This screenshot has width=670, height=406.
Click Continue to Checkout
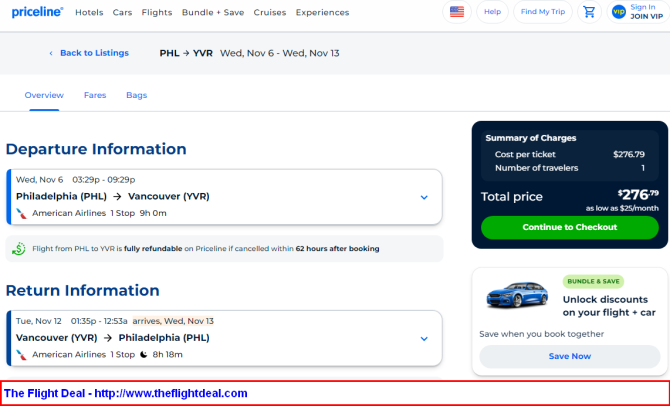570,227
